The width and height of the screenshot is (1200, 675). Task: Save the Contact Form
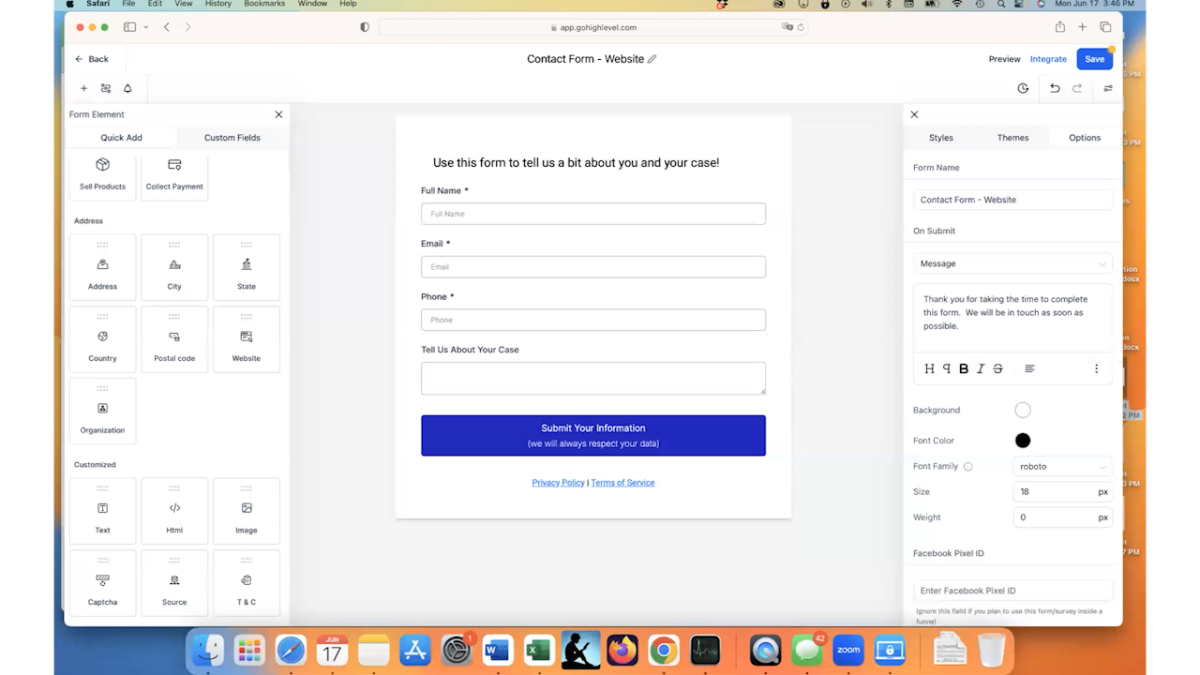[x=1094, y=58]
